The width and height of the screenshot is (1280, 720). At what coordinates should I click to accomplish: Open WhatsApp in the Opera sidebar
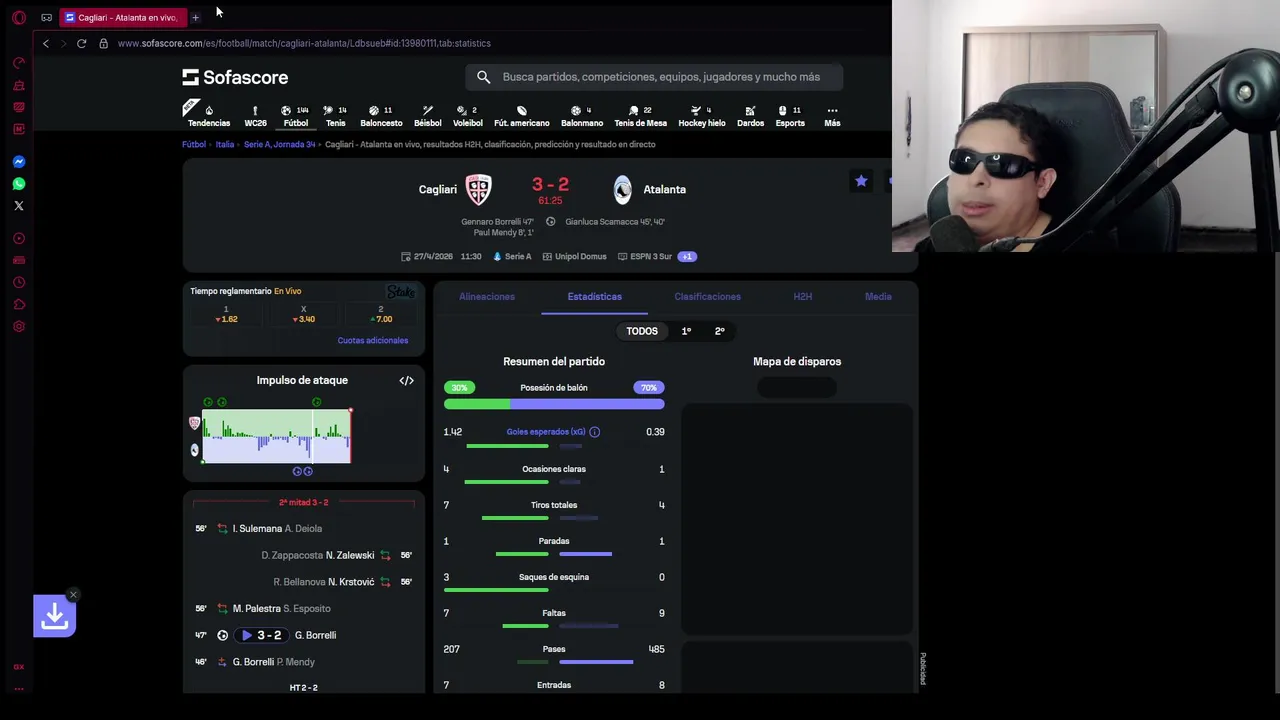pos(18,184)
